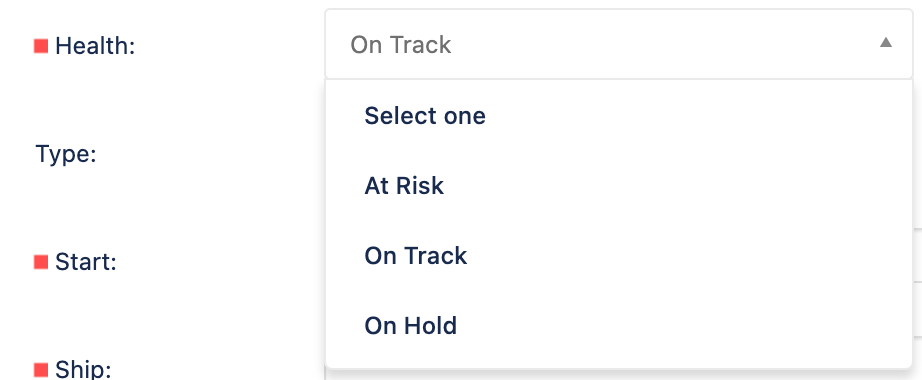Click the Start field edge right of the list

(x=917, y=262)
